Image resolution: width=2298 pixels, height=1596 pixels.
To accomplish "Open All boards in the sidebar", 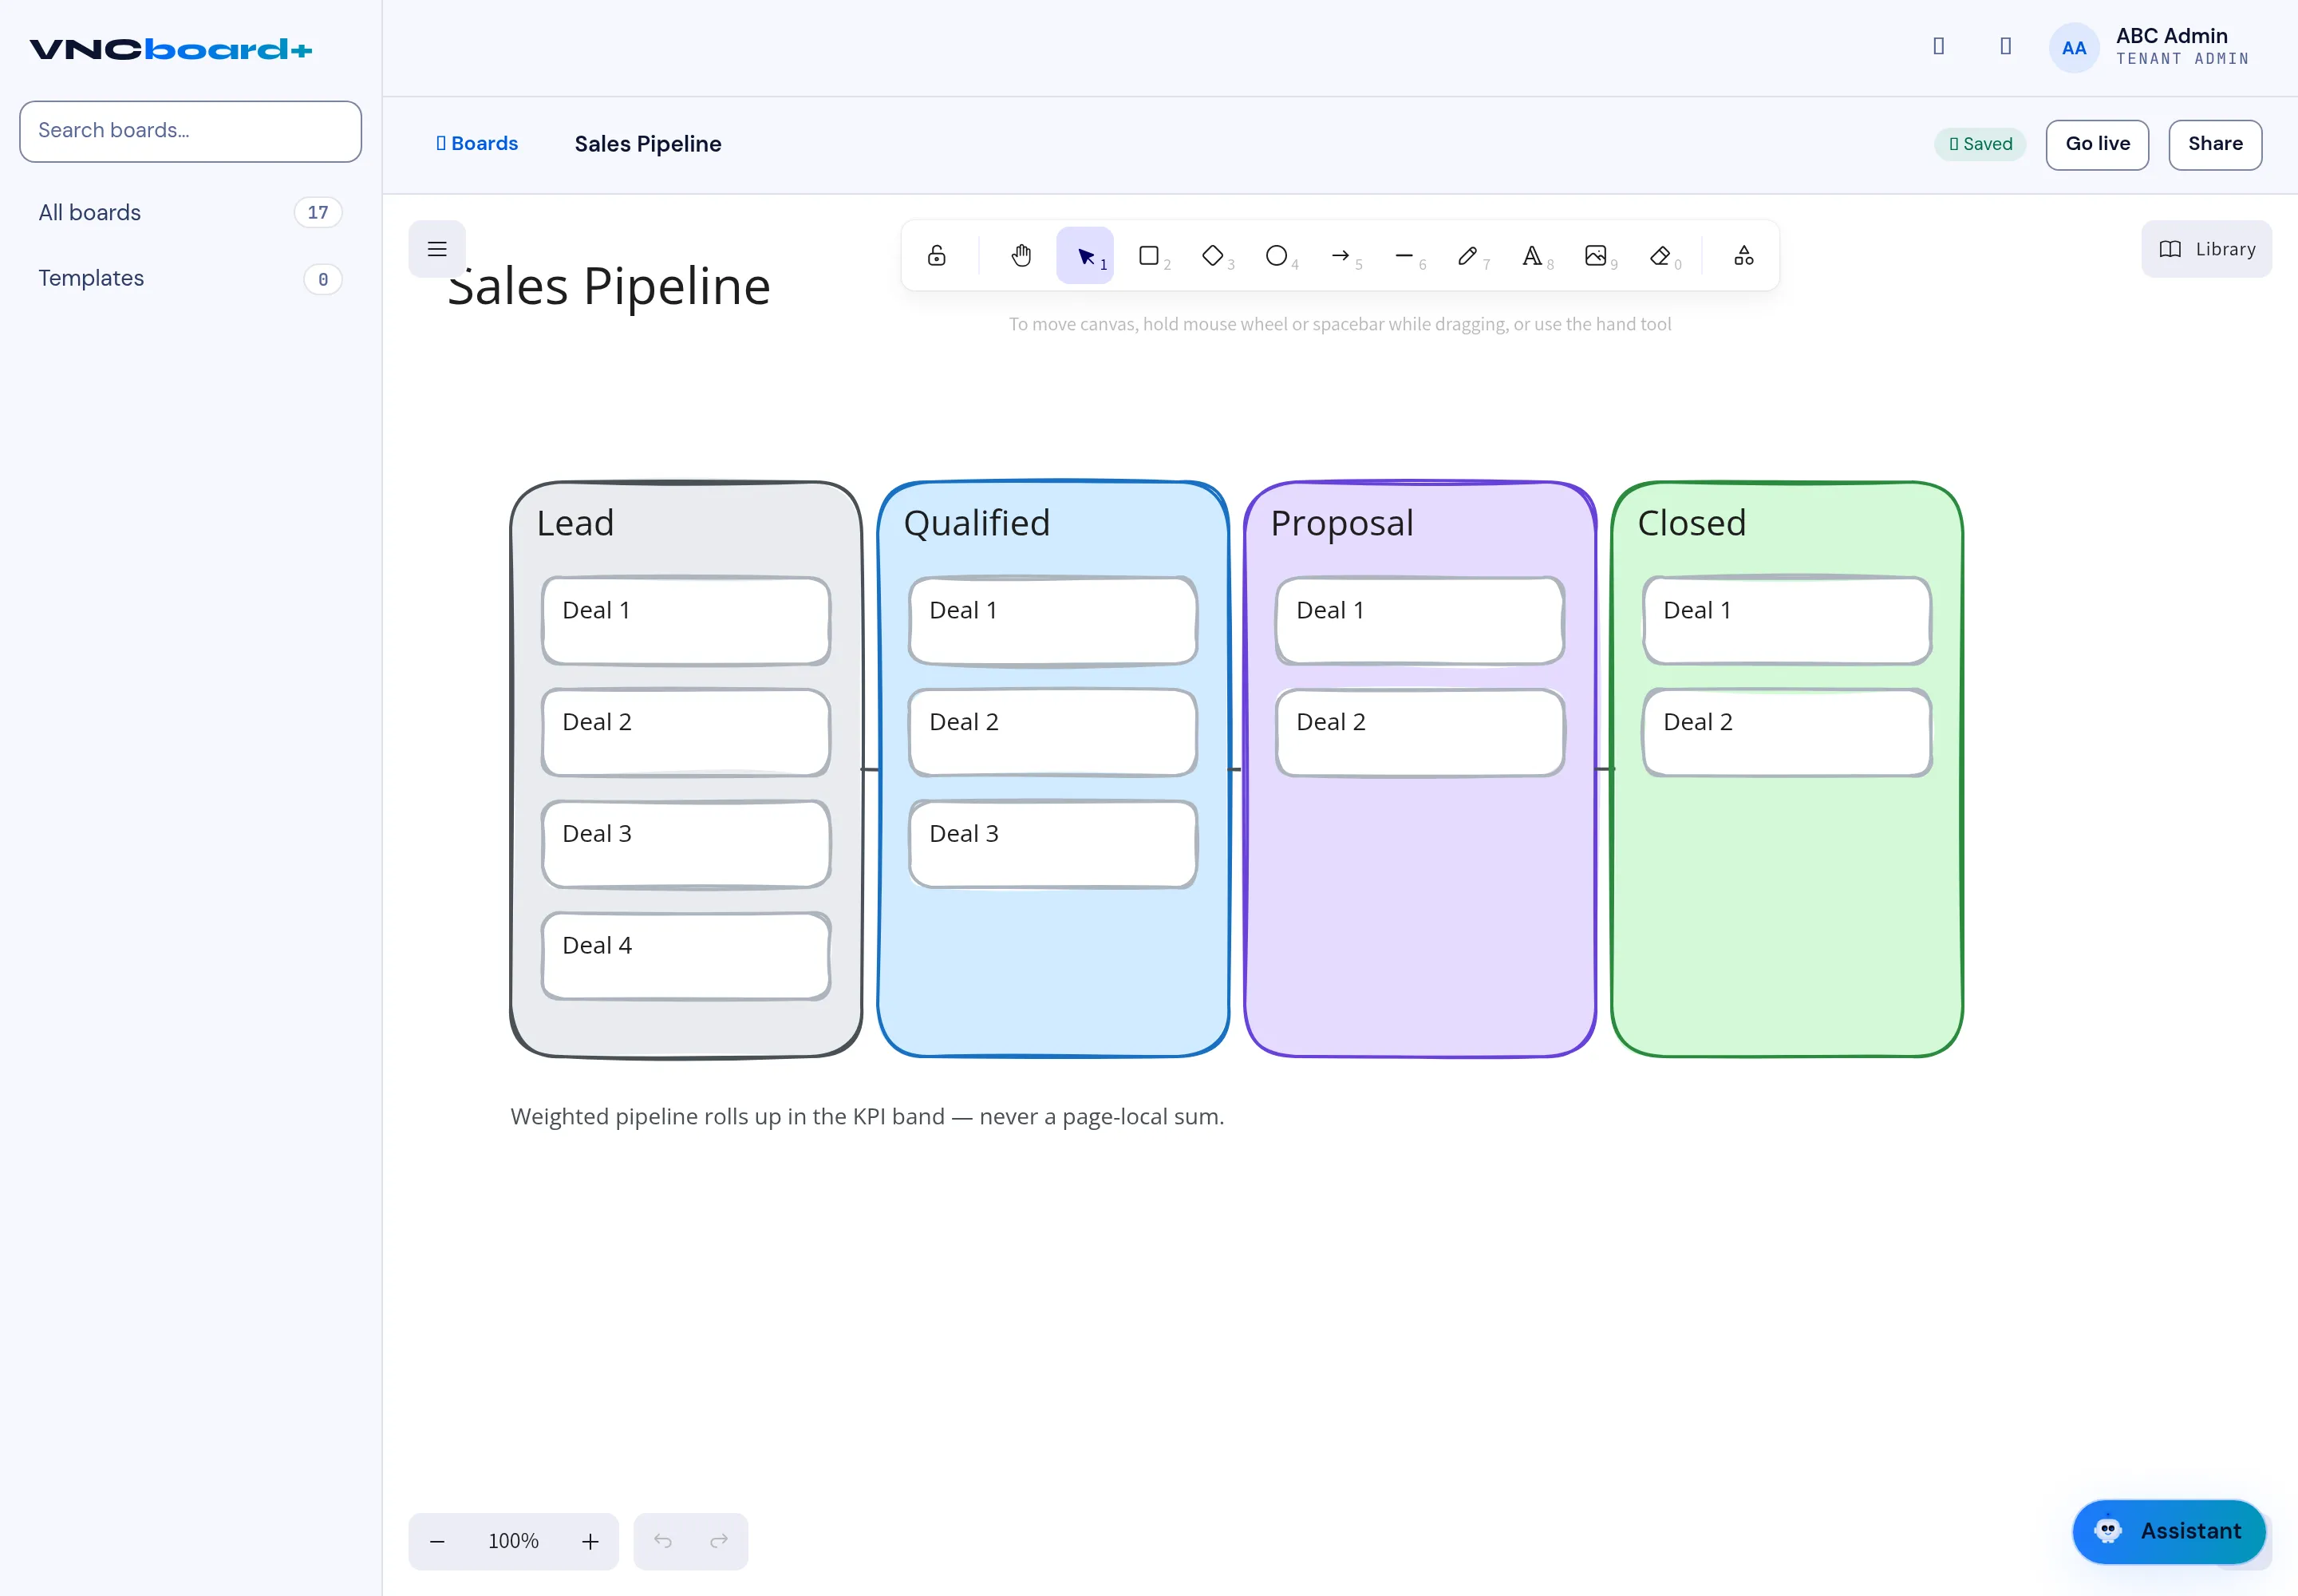I will [x=190, y=212].
